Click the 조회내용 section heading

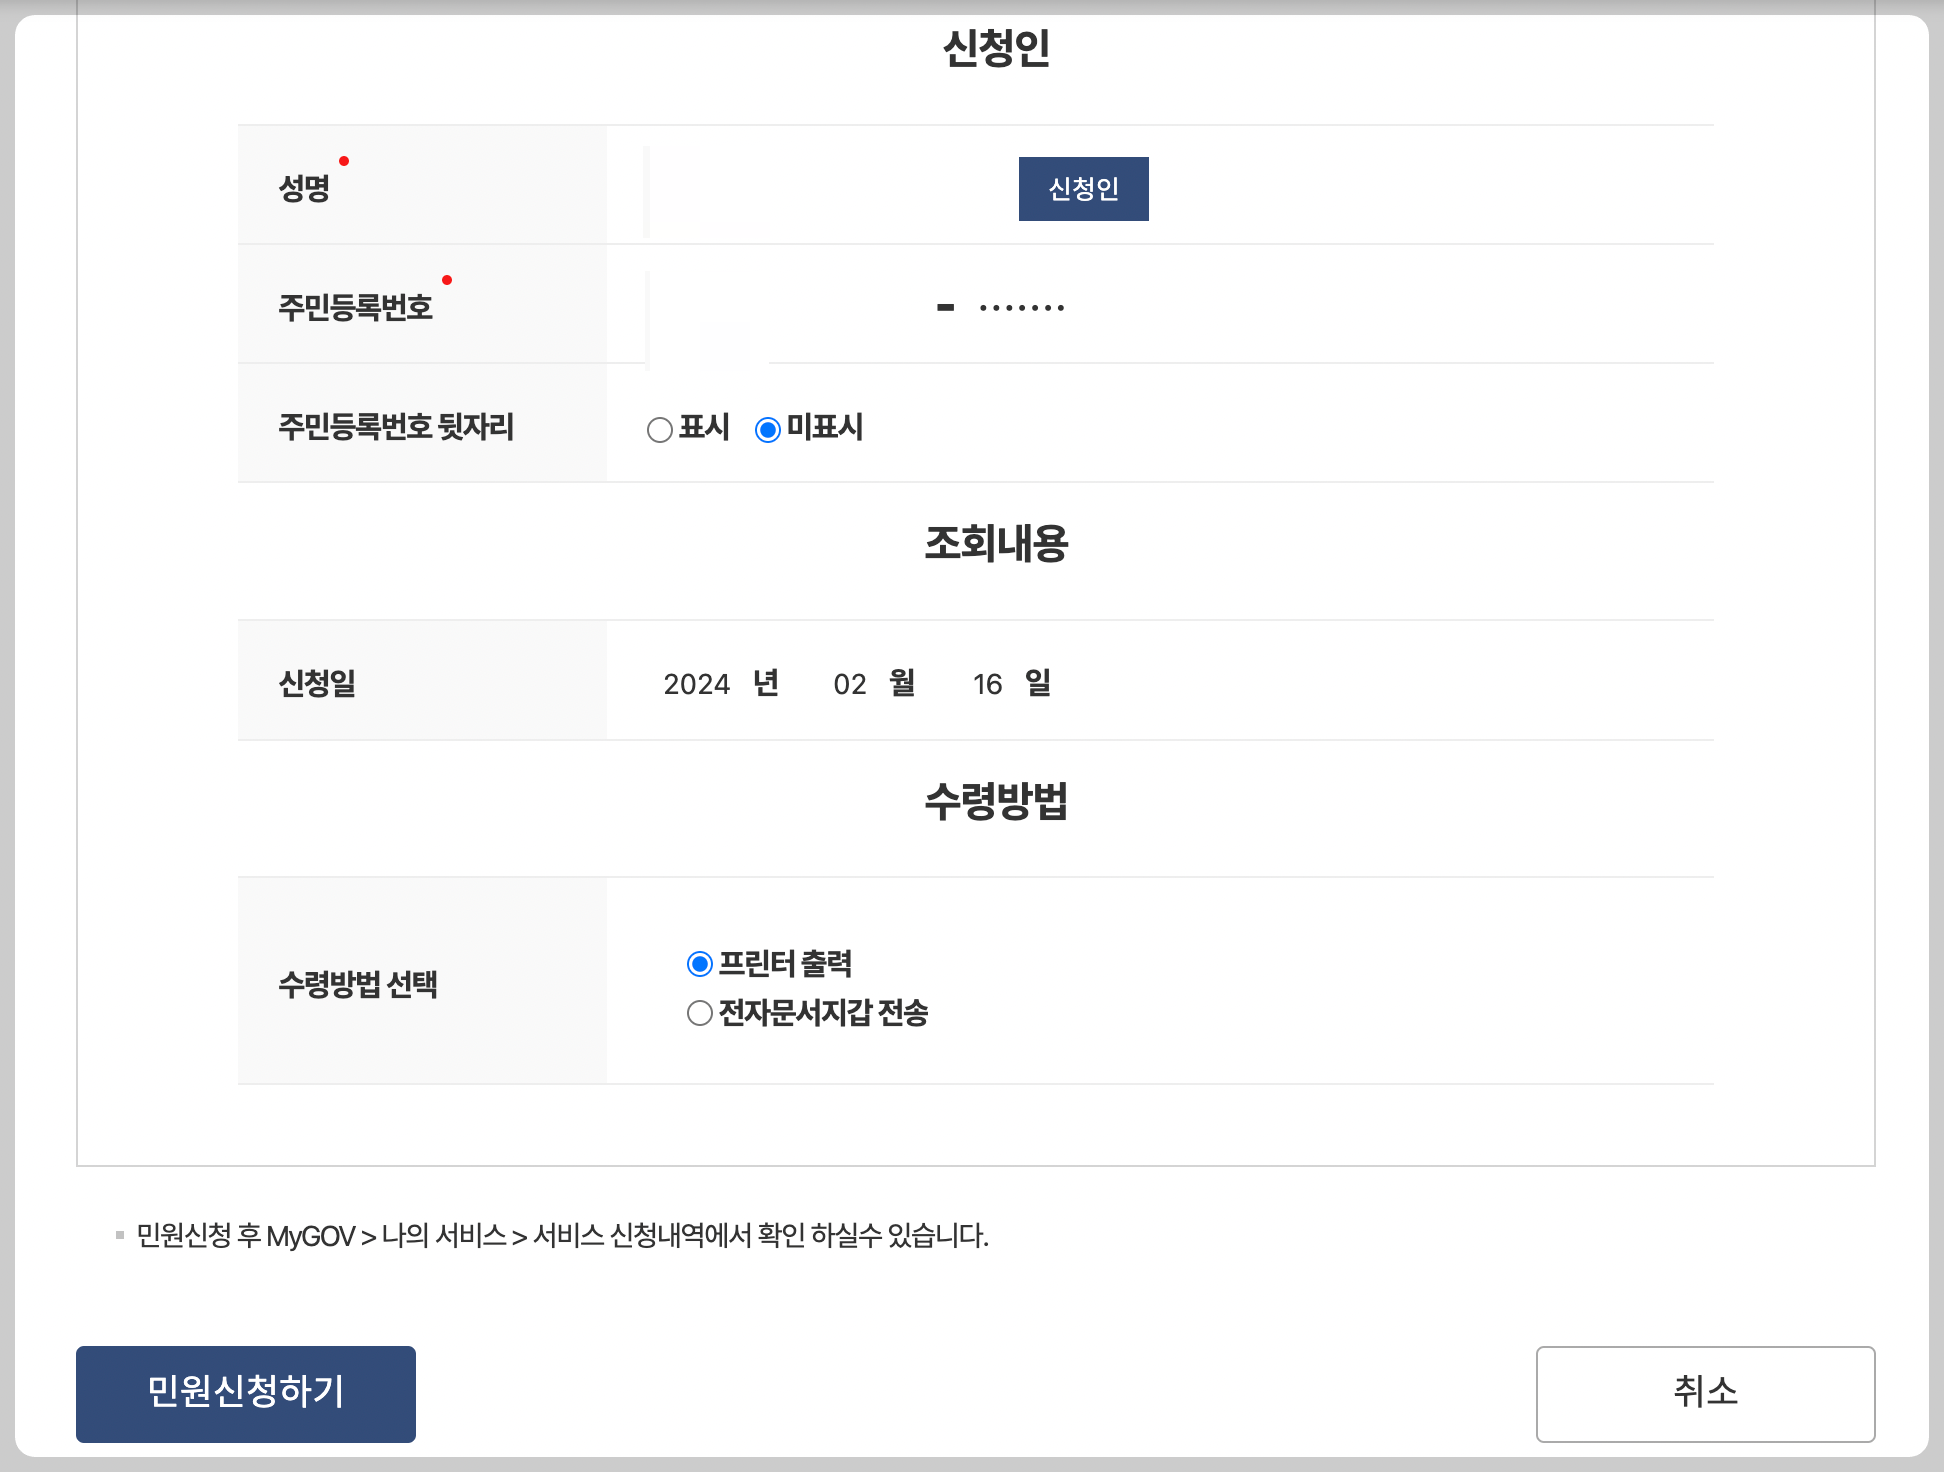pos(996,544)
